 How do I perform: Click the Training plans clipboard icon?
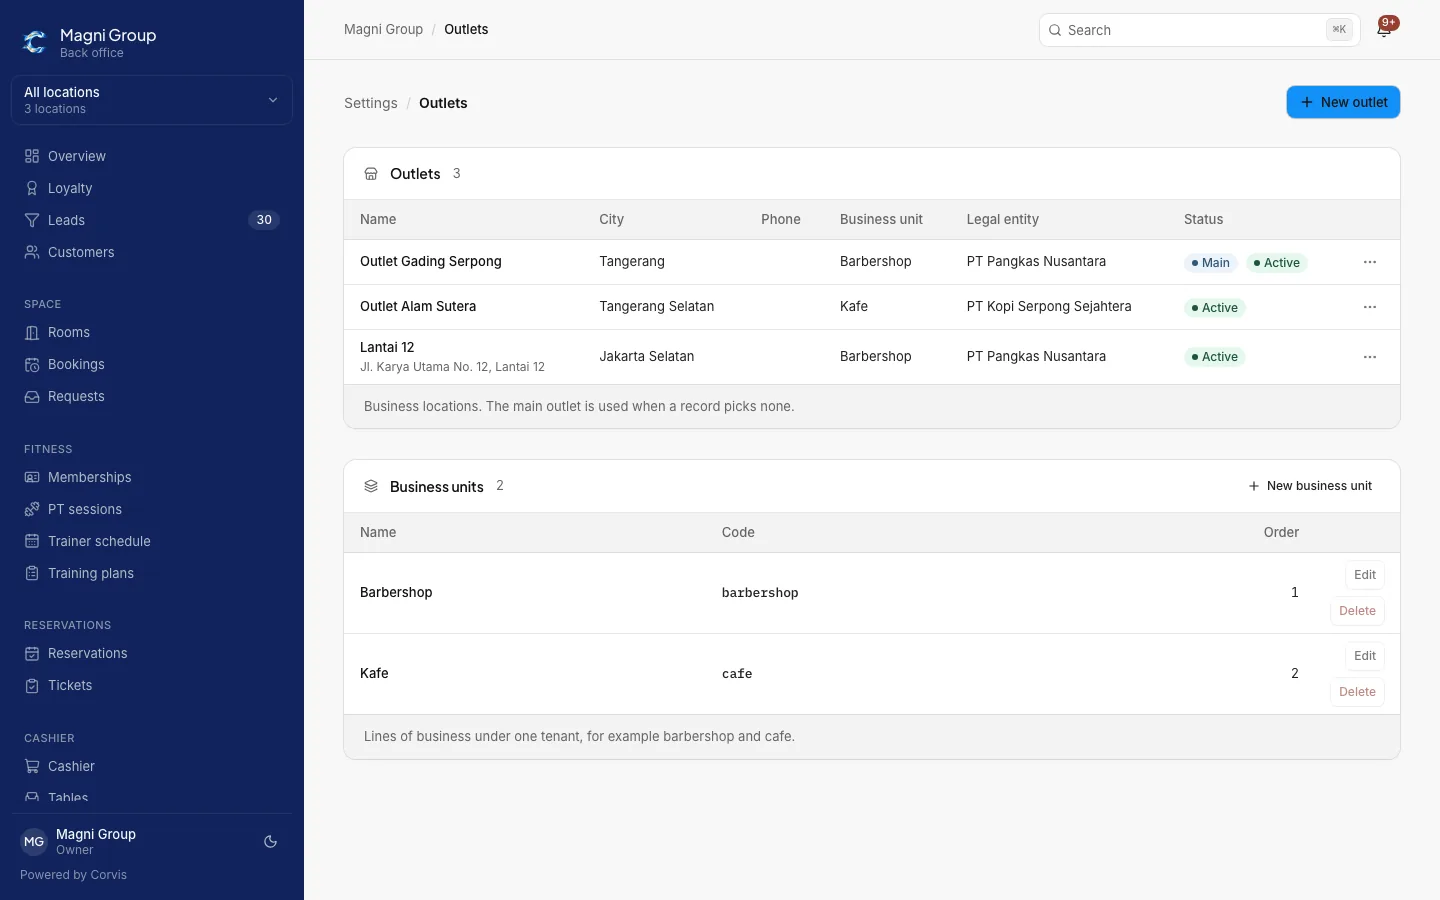point(32,574)
